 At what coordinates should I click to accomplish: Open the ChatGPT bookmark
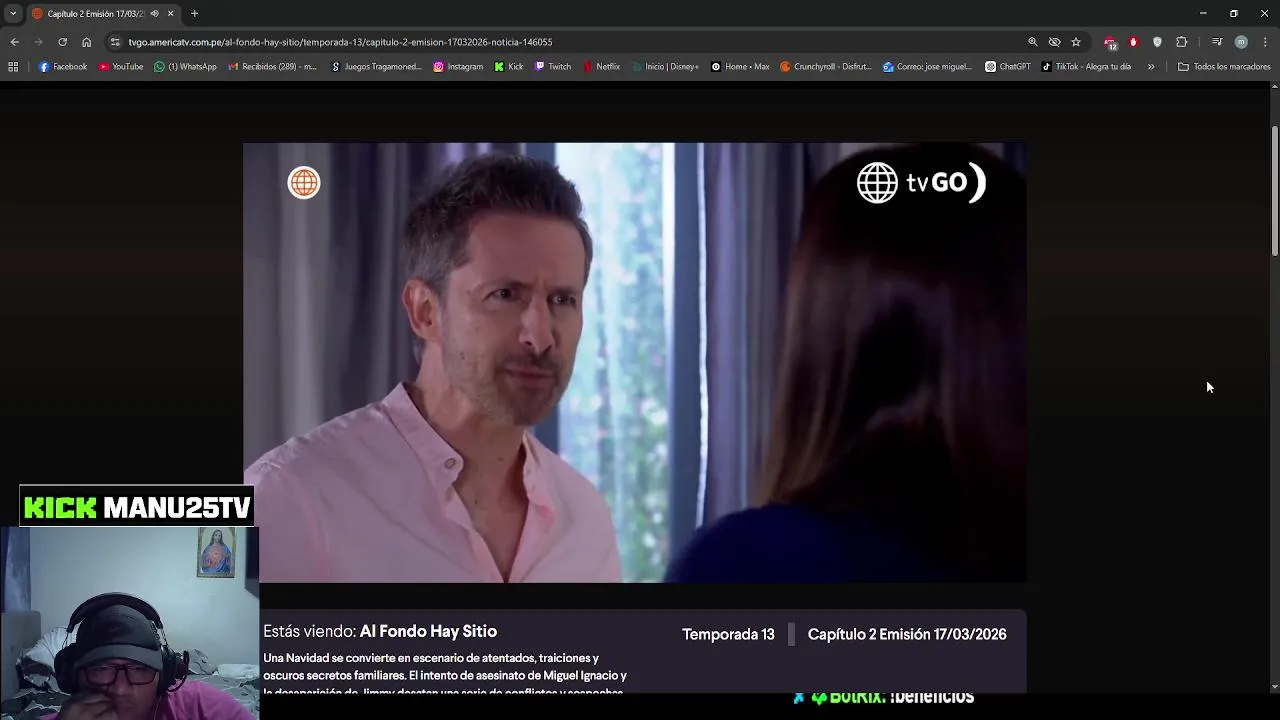coord(1008,67)
